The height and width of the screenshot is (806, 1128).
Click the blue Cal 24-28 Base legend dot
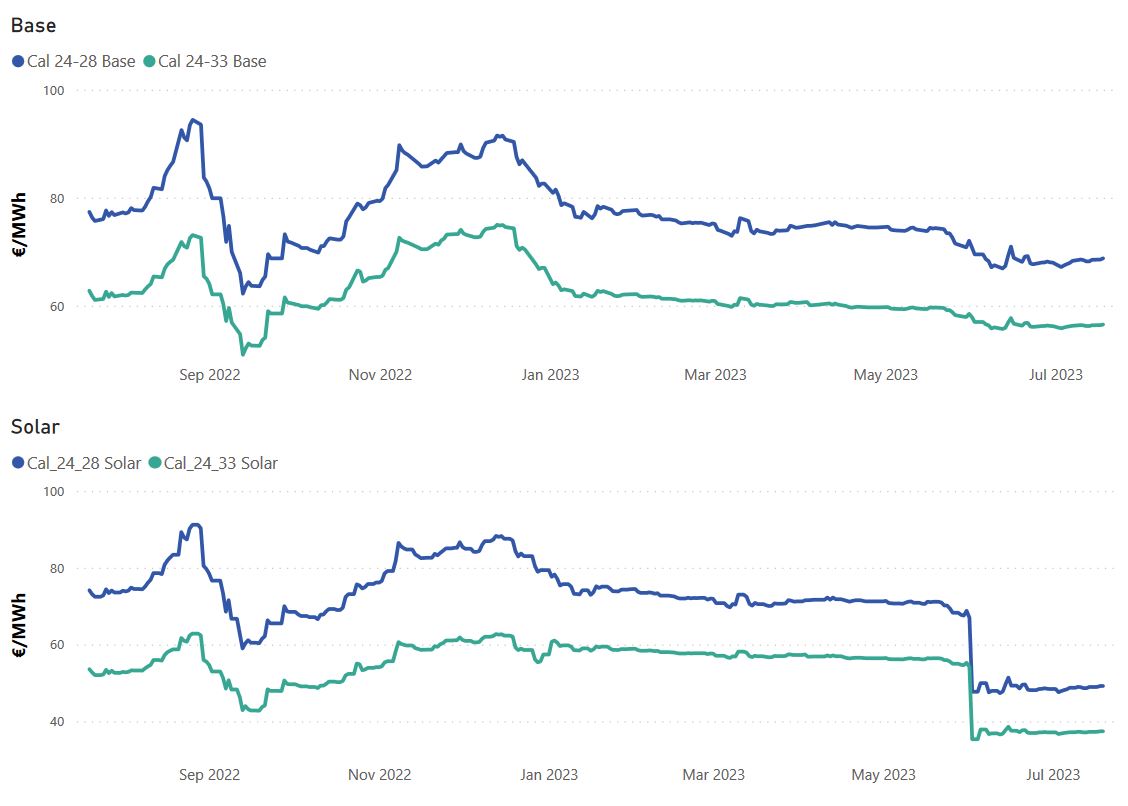[x=18, y=62]
